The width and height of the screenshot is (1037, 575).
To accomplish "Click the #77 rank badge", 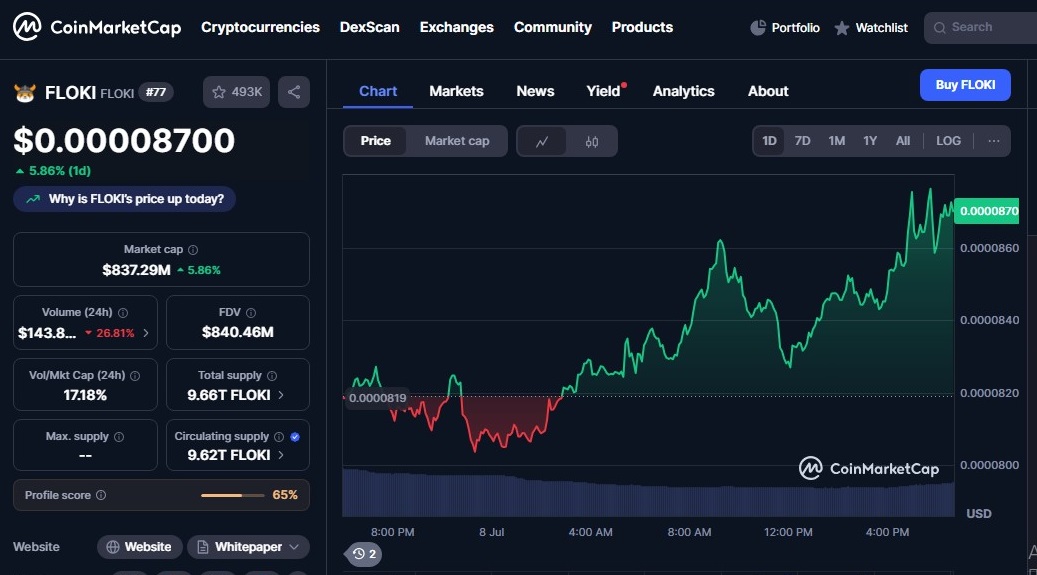I will click(x=156, y=92).
